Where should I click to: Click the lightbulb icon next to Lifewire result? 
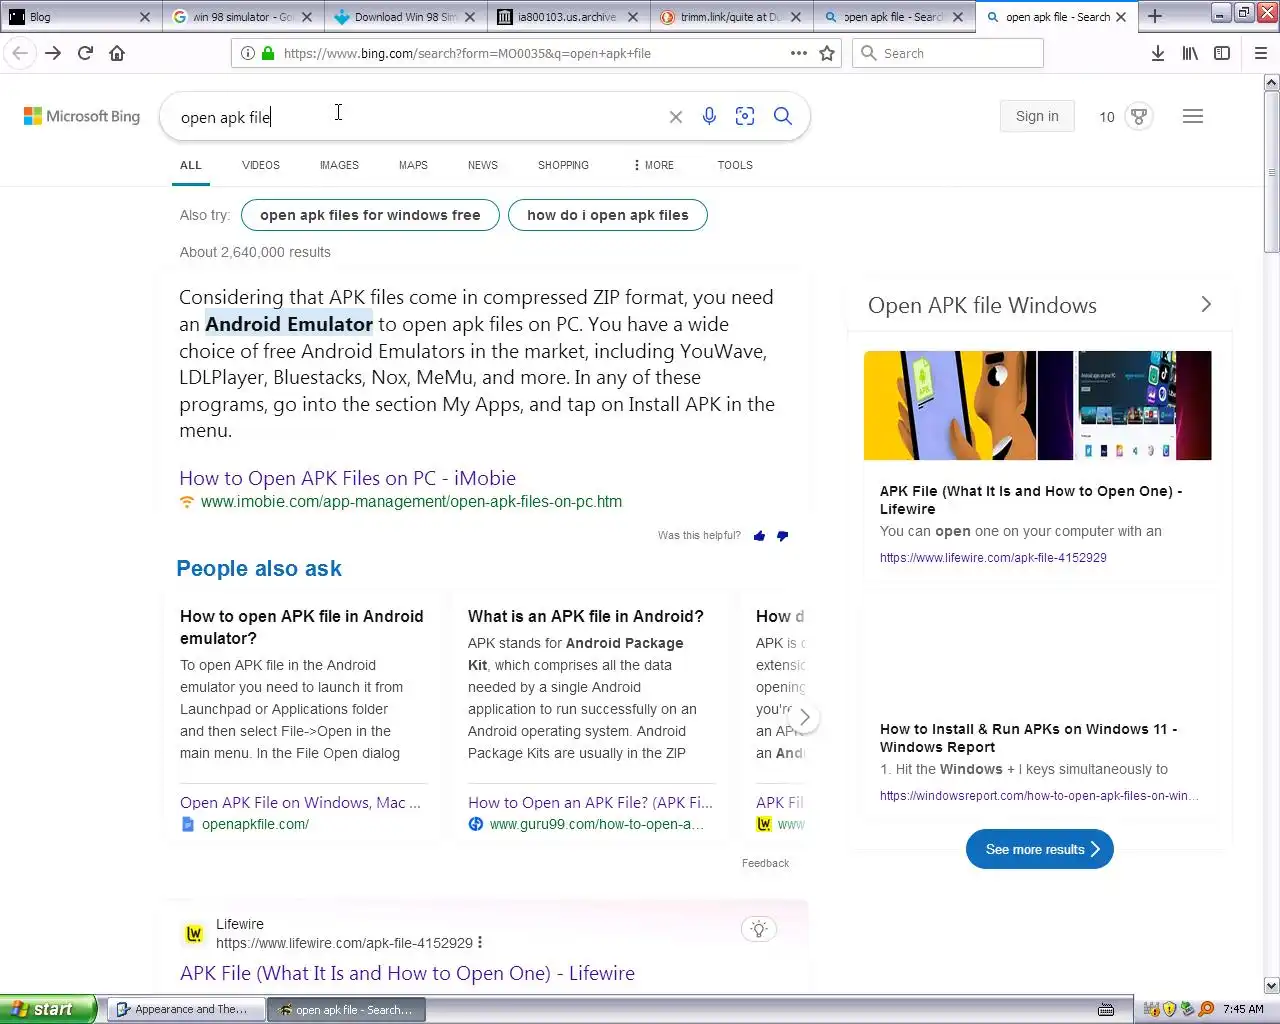(759, 929)
